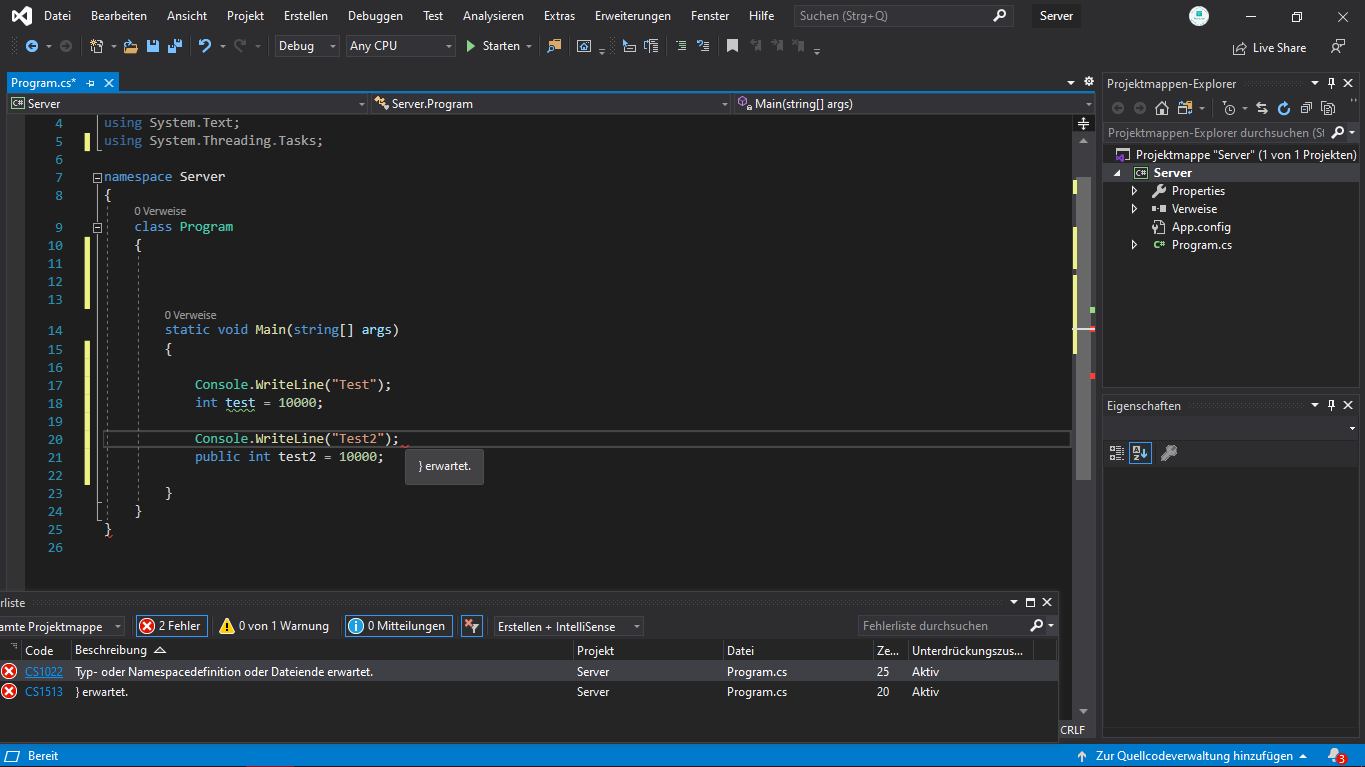Open the Debuggen menu
1365x767 pixels.
[375, 16]
